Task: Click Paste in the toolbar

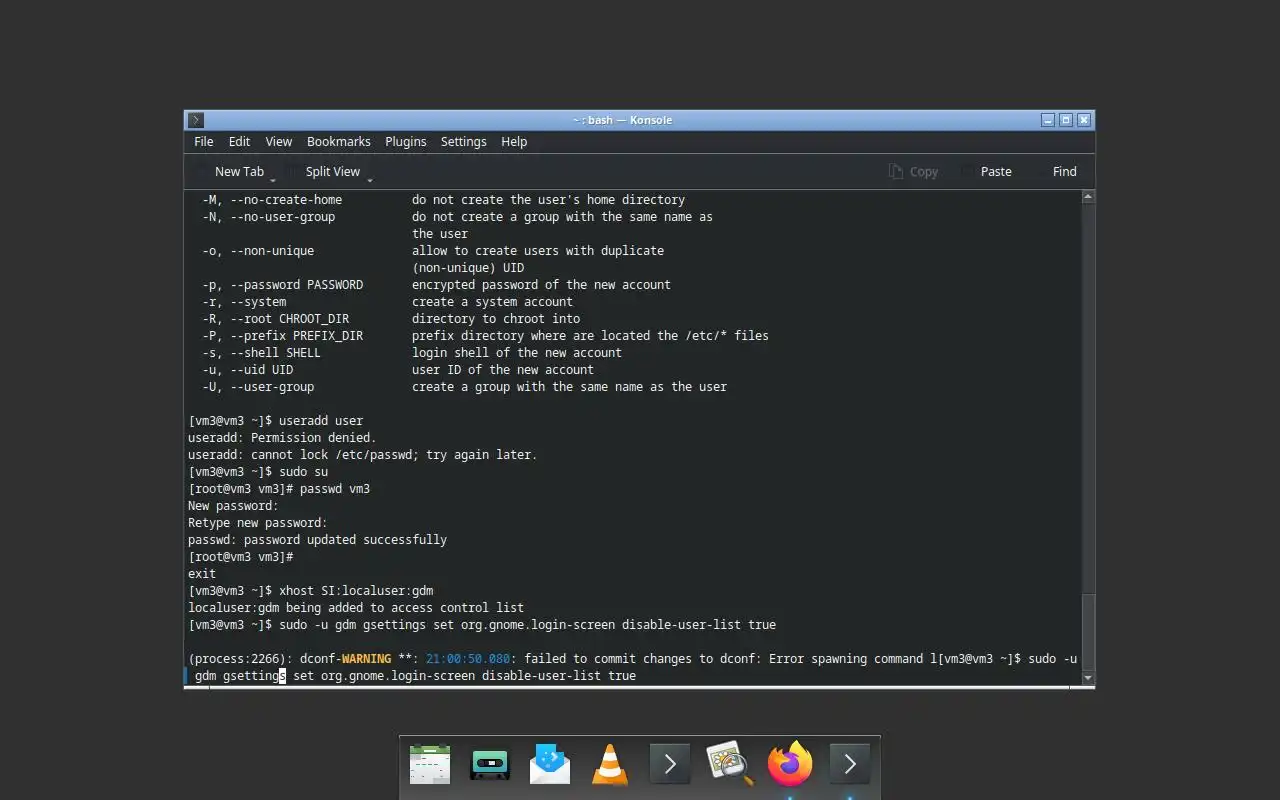Action: [987, 172]
